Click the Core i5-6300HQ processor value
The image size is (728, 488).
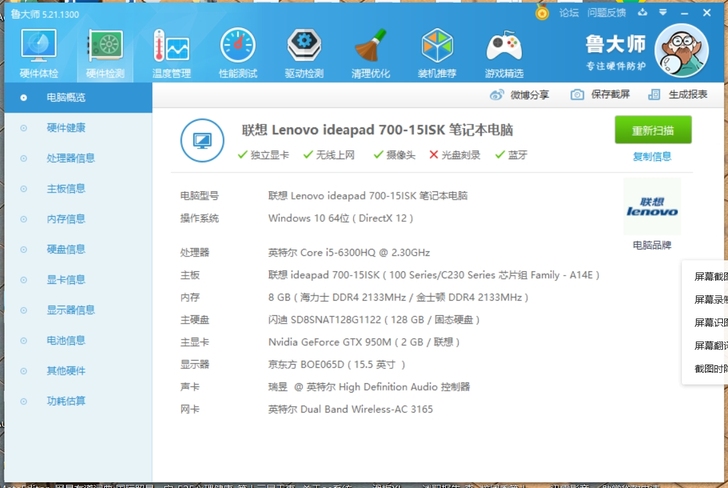click(349, 253)
